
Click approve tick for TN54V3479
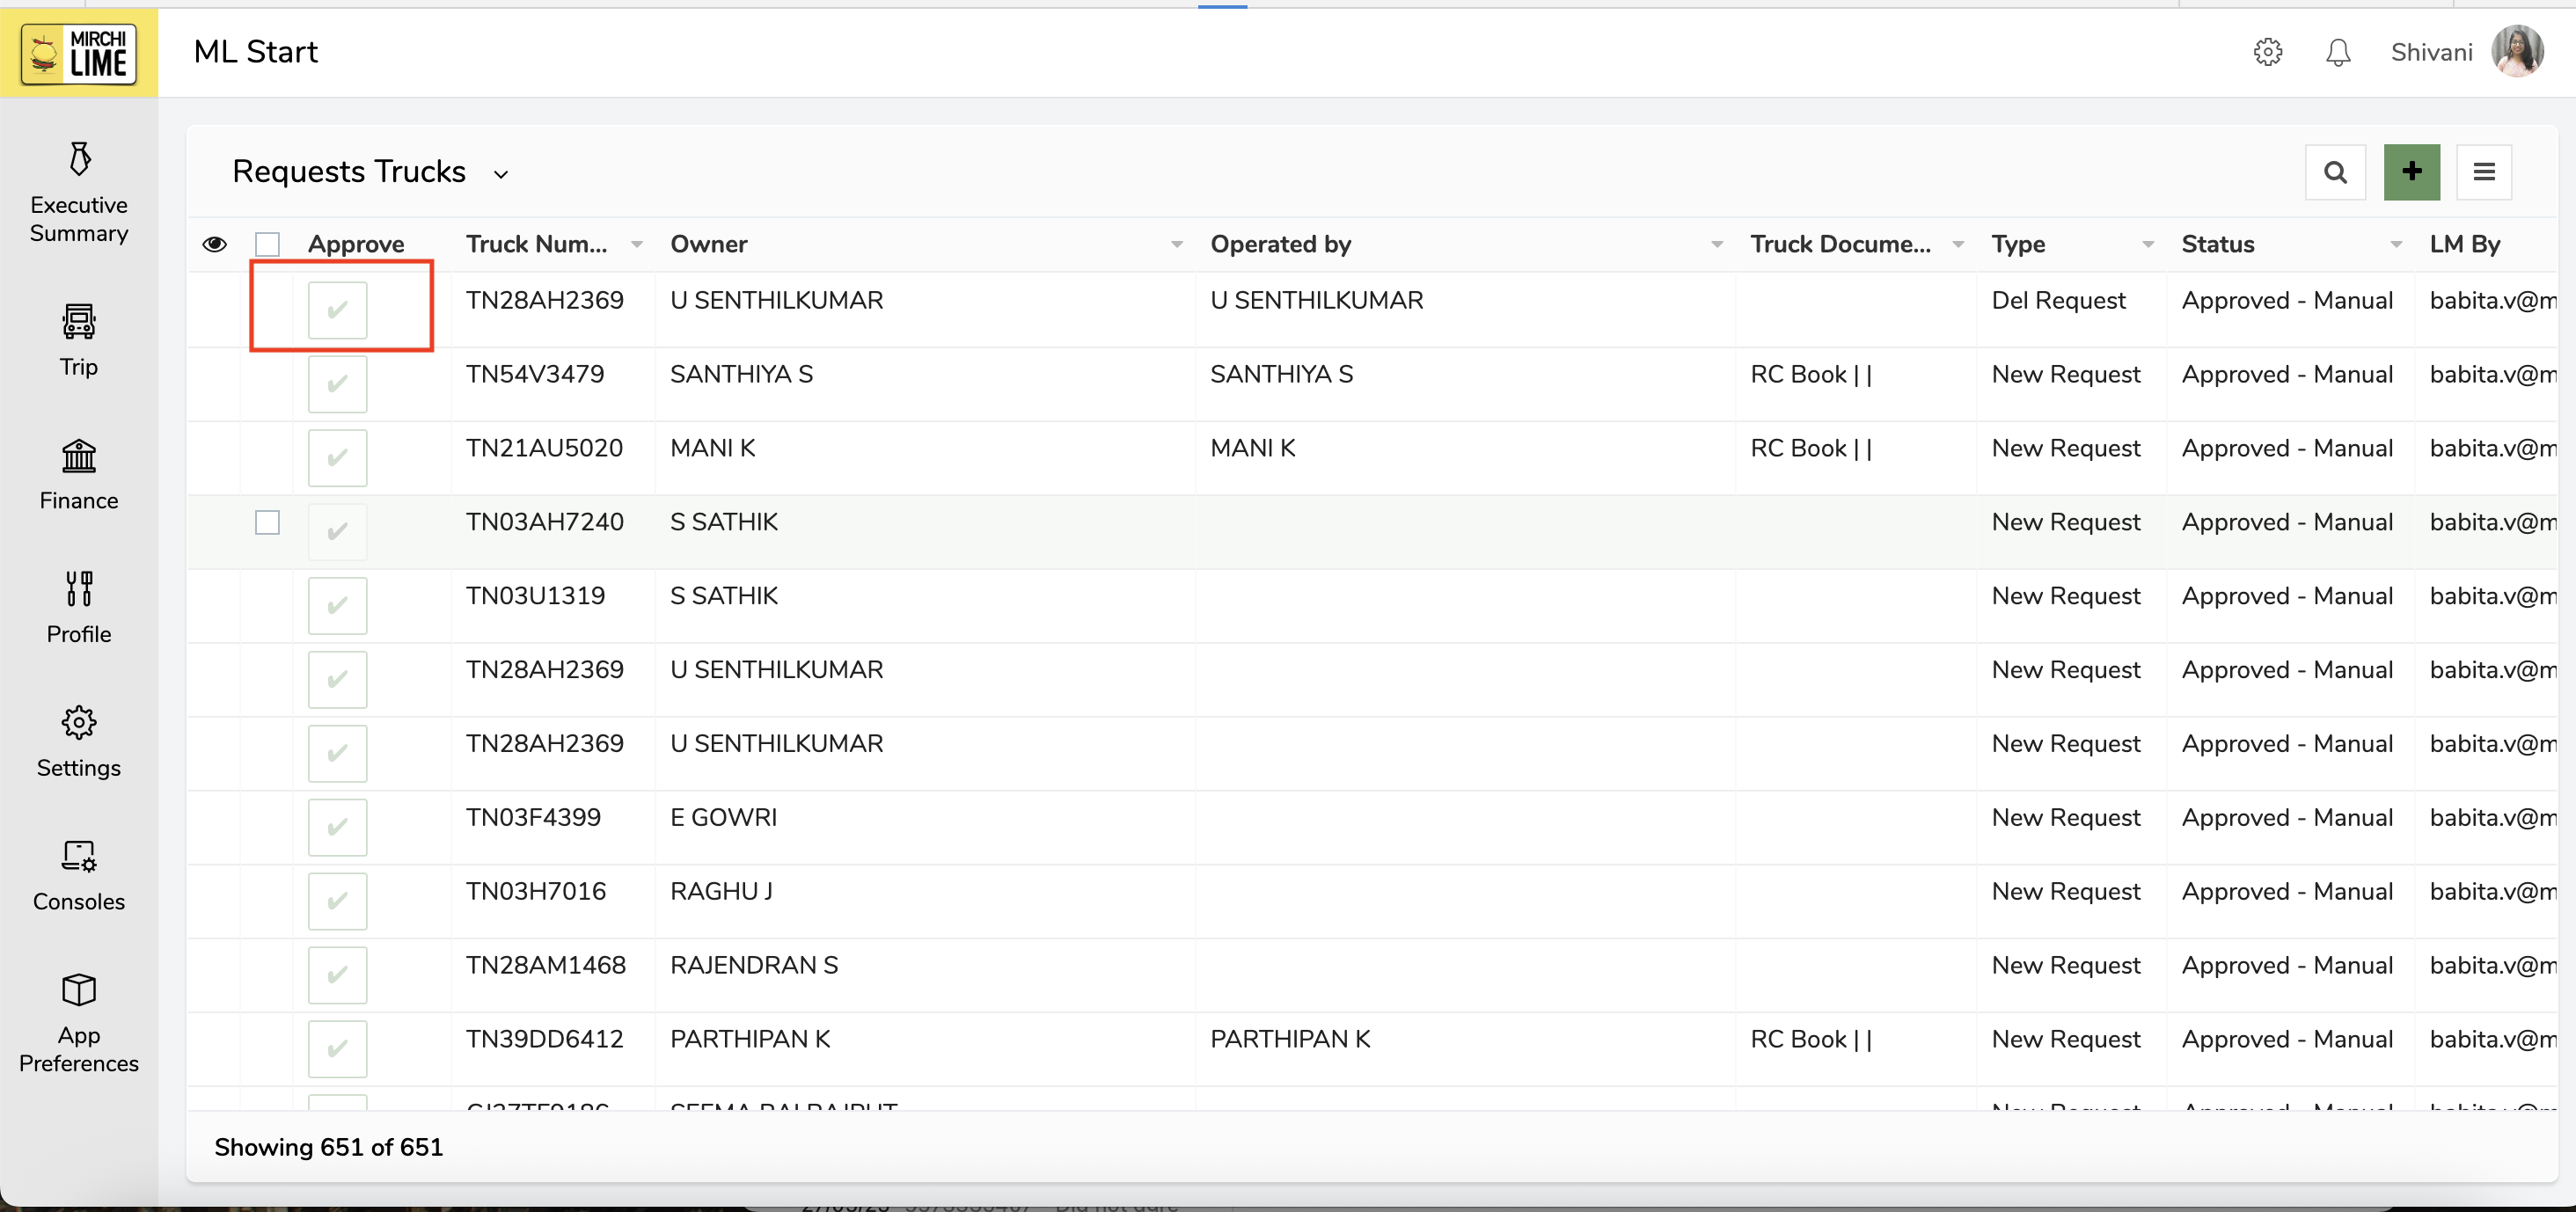[x=337, y=384]
